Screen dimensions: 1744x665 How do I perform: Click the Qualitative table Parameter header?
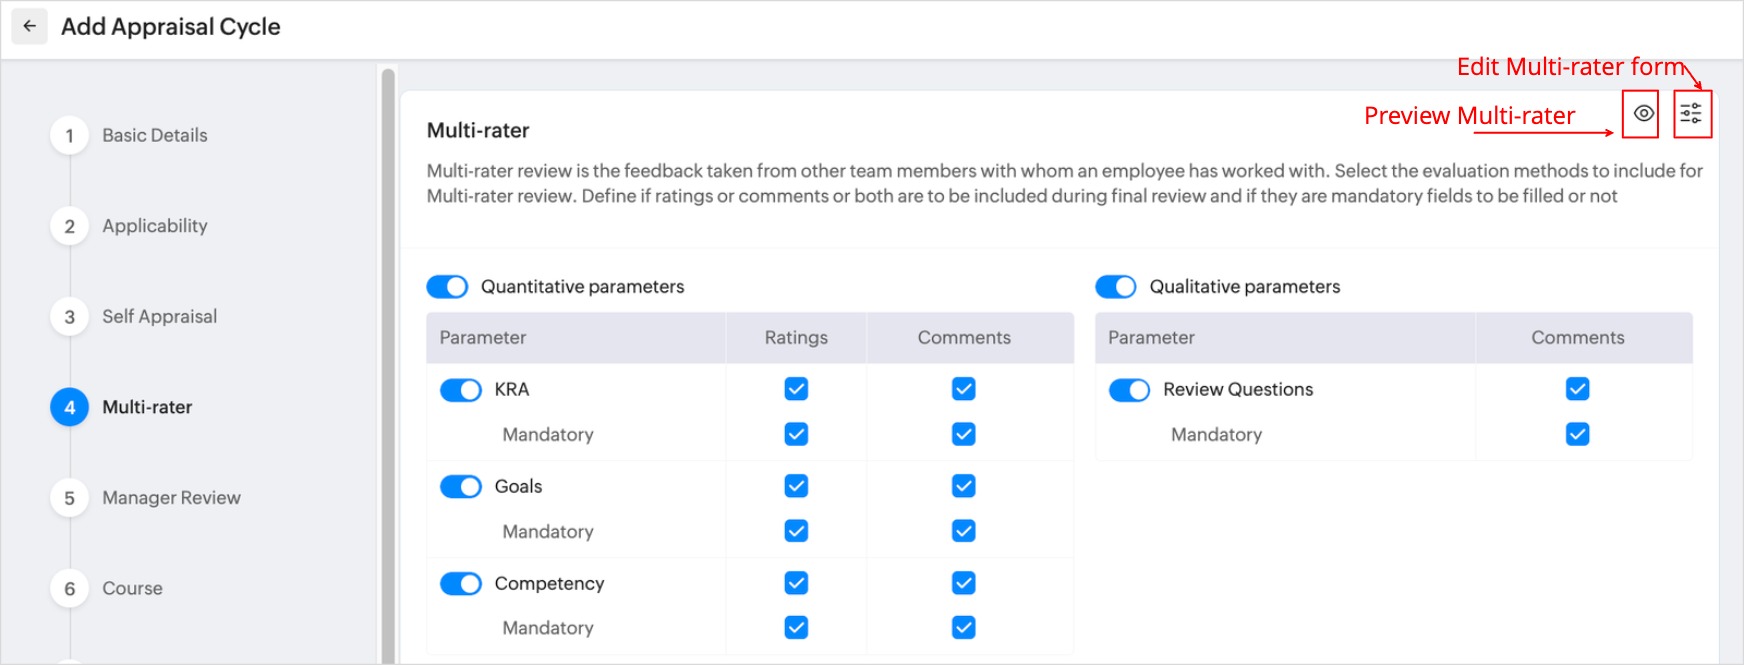[1151, 338]
